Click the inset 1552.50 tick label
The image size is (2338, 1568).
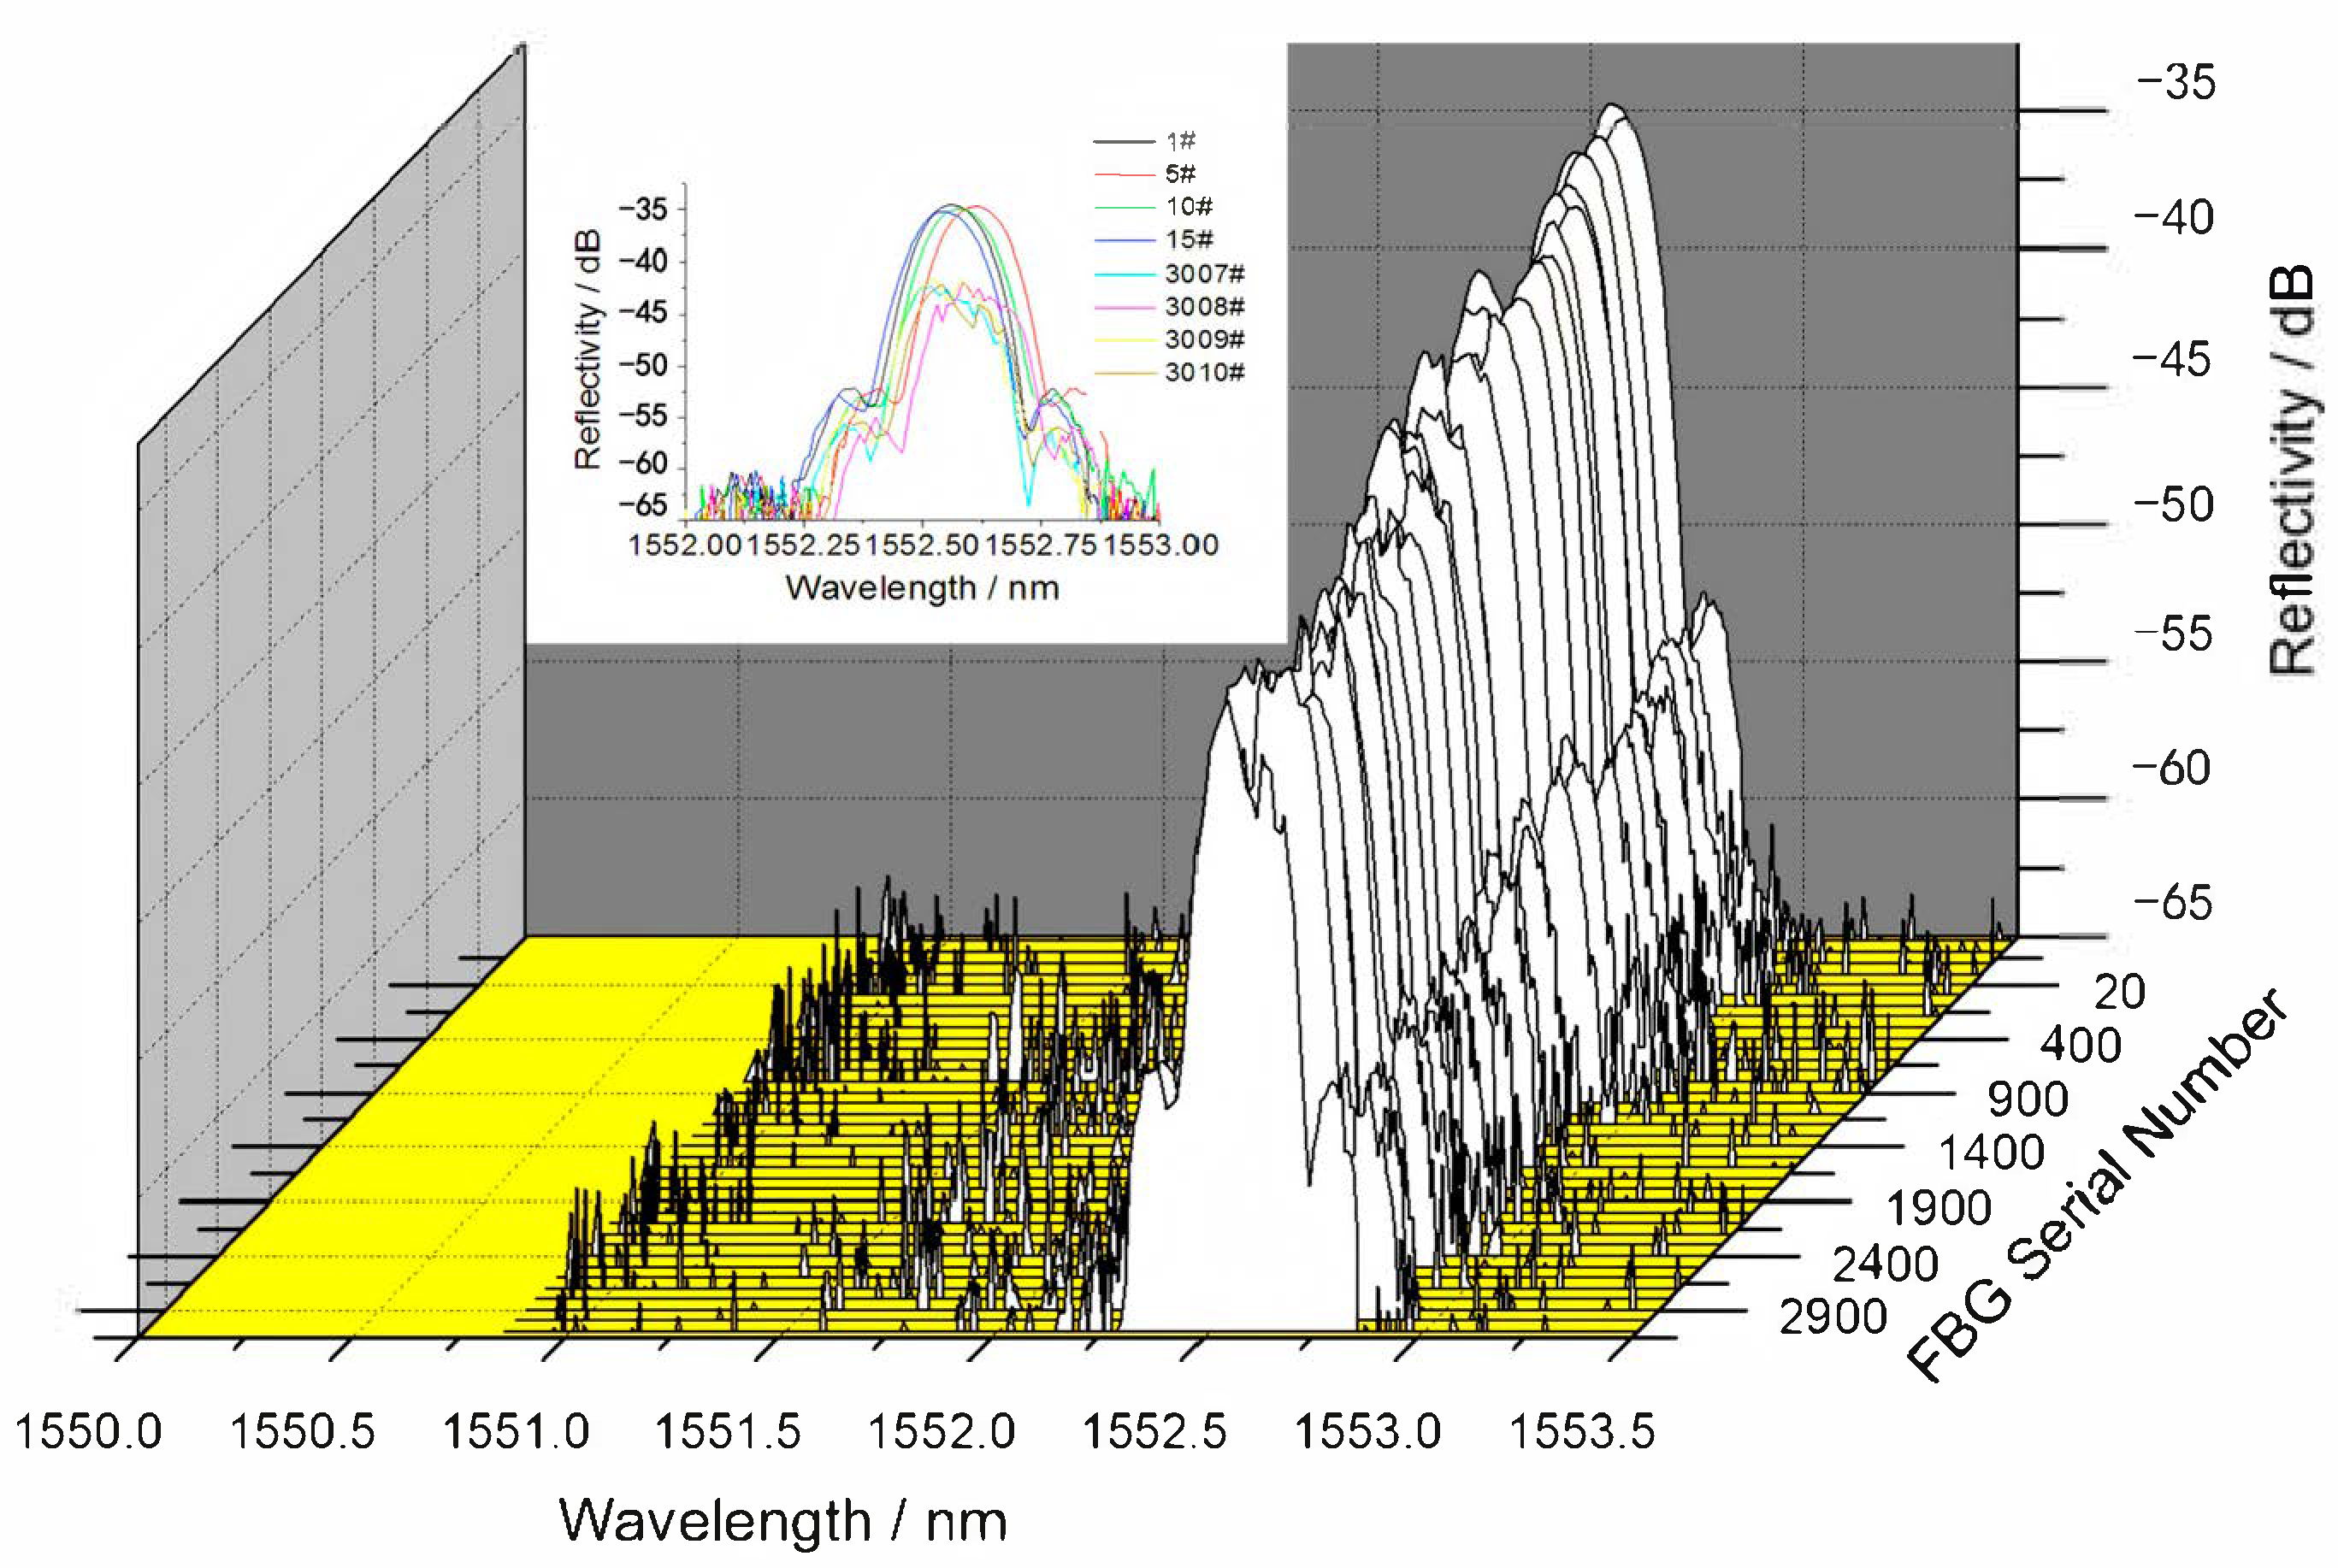tap(921, 545)
